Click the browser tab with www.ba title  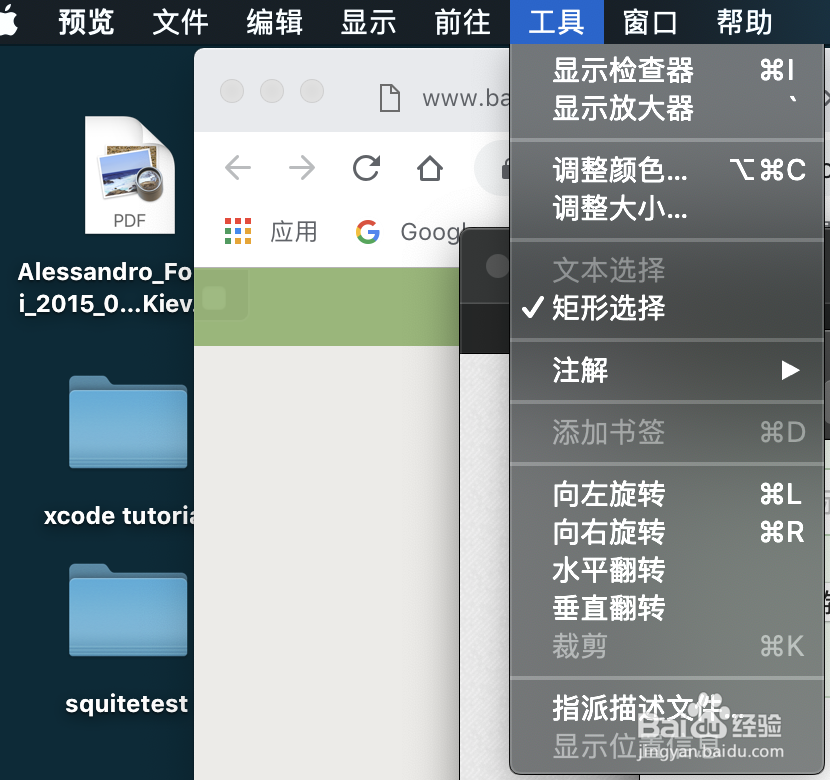444,98
